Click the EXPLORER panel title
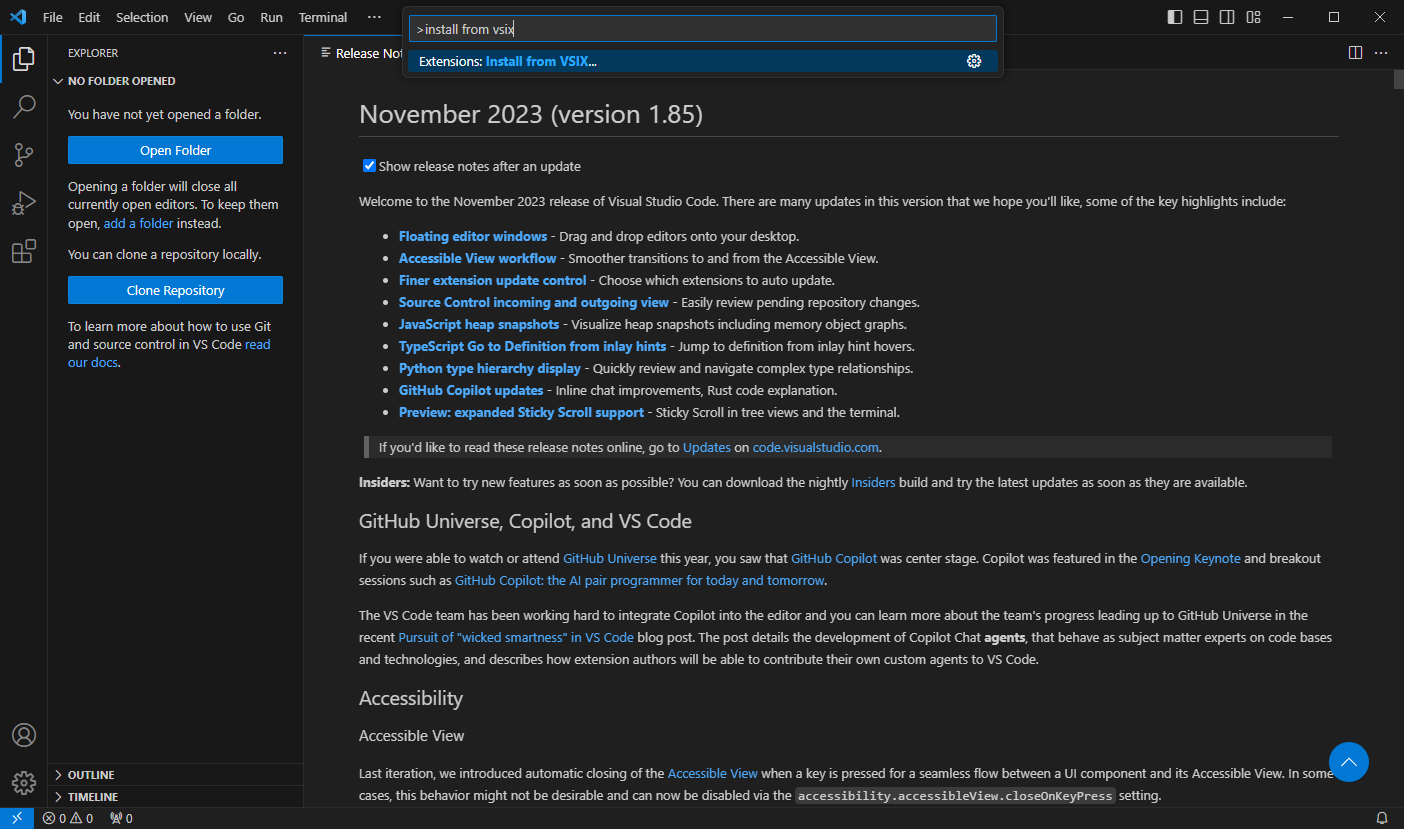 tap(93, 53)
